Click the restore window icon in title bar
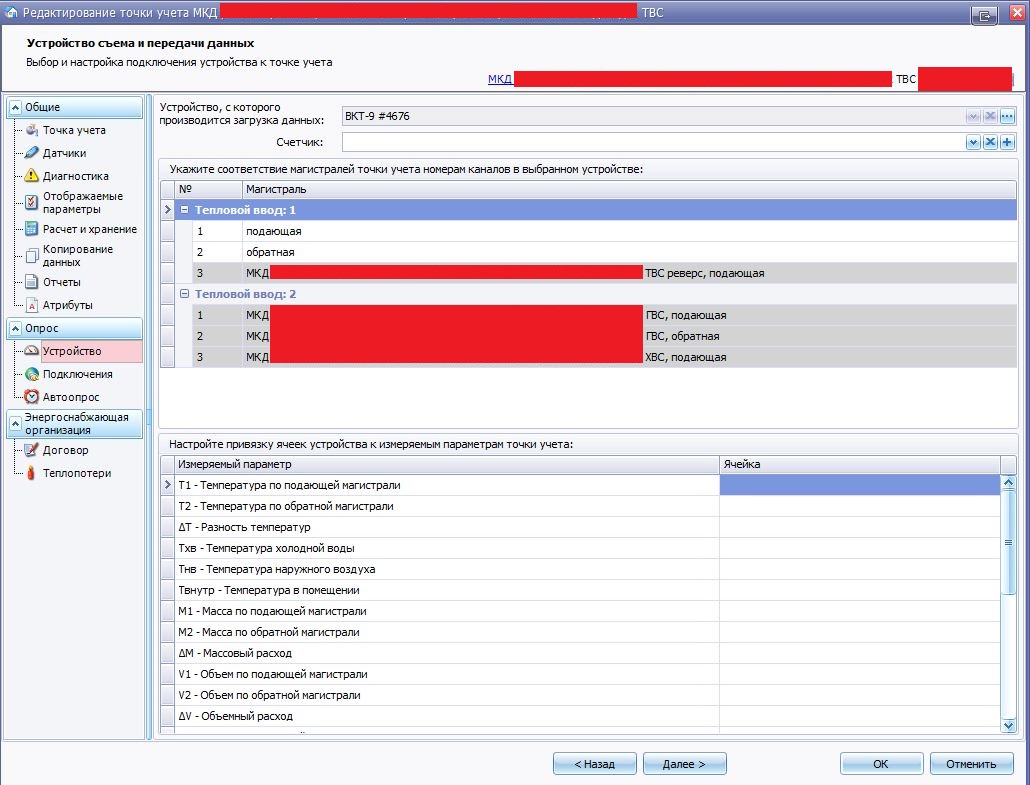 click(x=984, y=14)
